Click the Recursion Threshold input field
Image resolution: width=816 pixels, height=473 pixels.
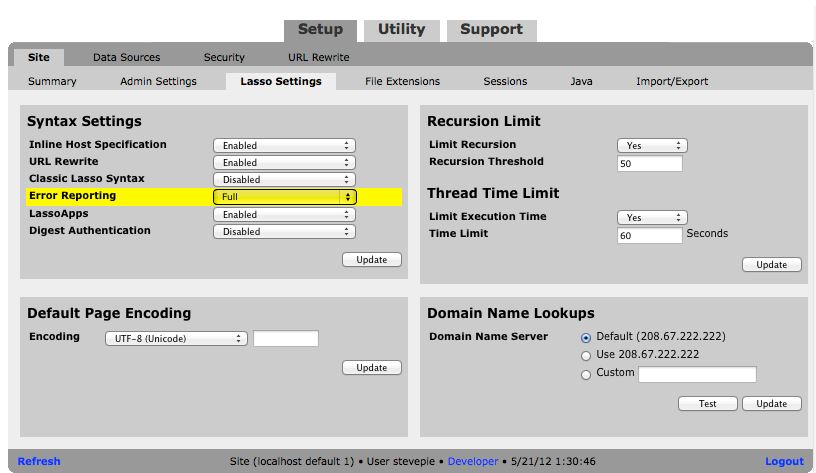pyautogui.click(x=649, y=164)
